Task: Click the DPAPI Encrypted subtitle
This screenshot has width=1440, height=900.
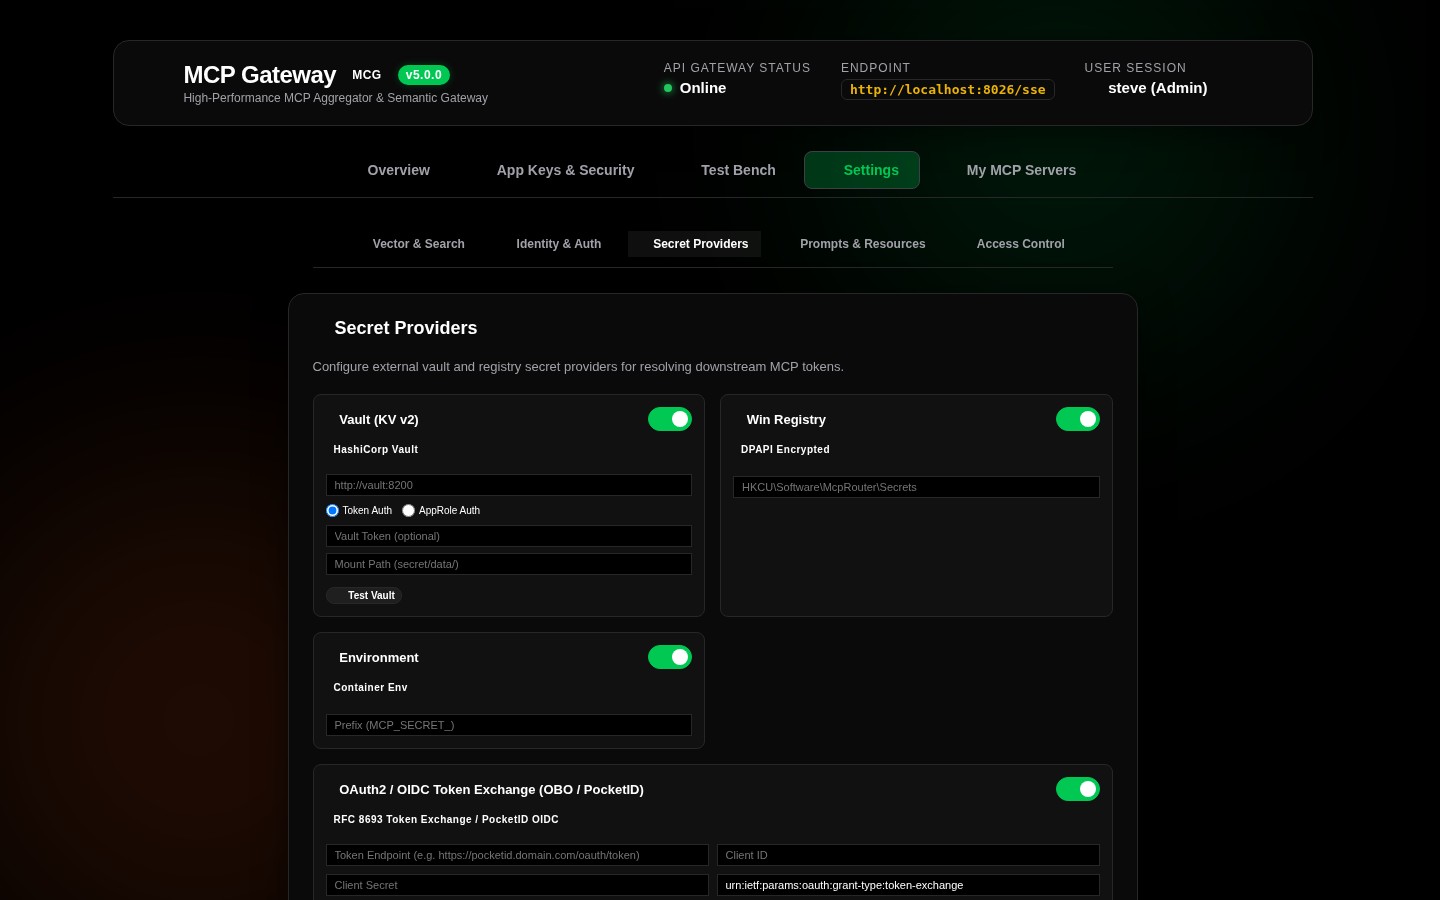Action: click(x=785, y=450)
